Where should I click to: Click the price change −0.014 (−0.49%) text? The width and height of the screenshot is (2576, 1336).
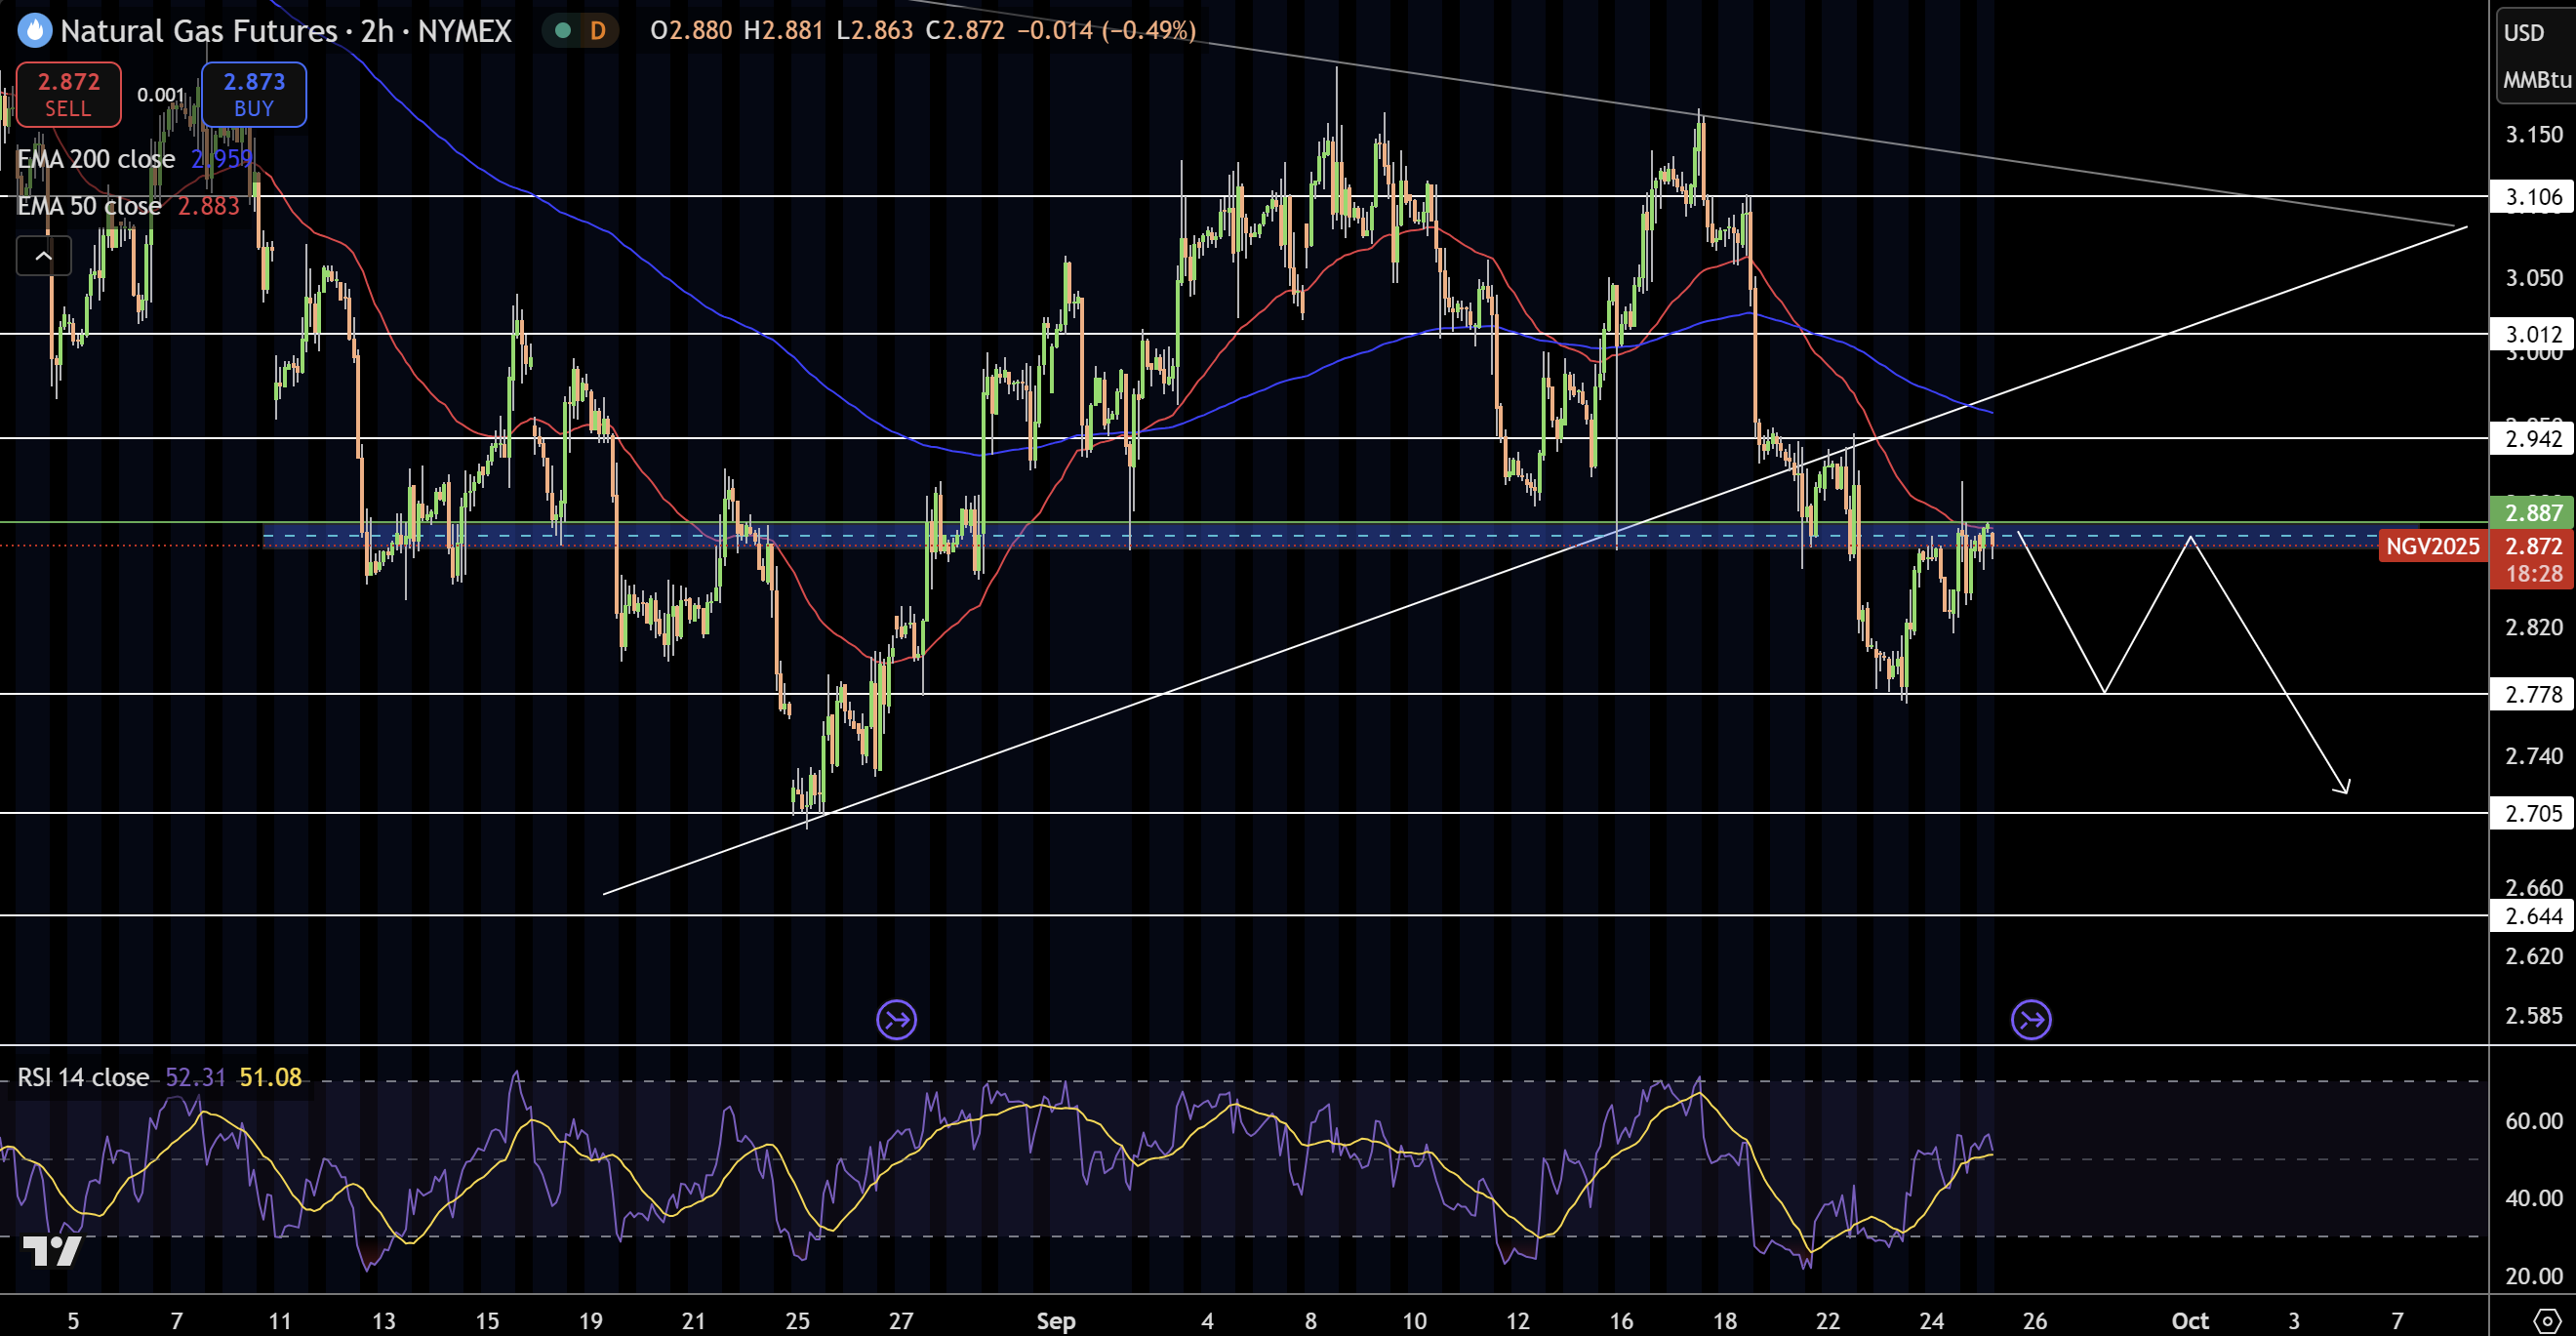pos(1106,30)
